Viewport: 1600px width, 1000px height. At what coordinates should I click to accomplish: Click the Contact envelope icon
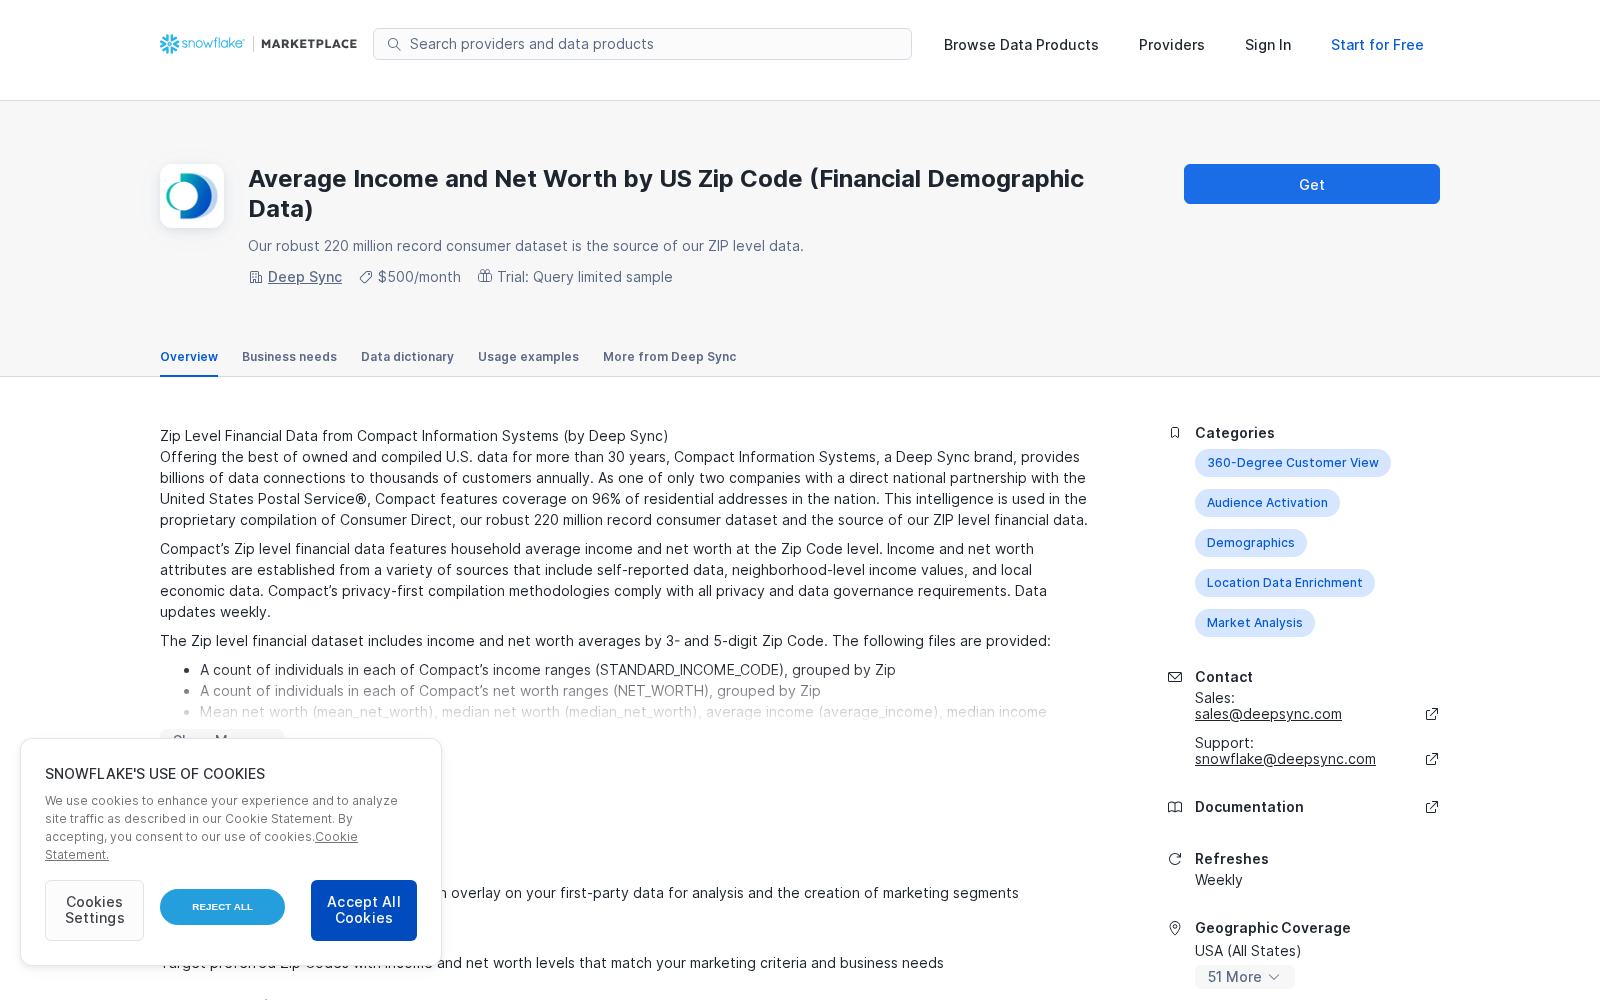pos(1175,677)
